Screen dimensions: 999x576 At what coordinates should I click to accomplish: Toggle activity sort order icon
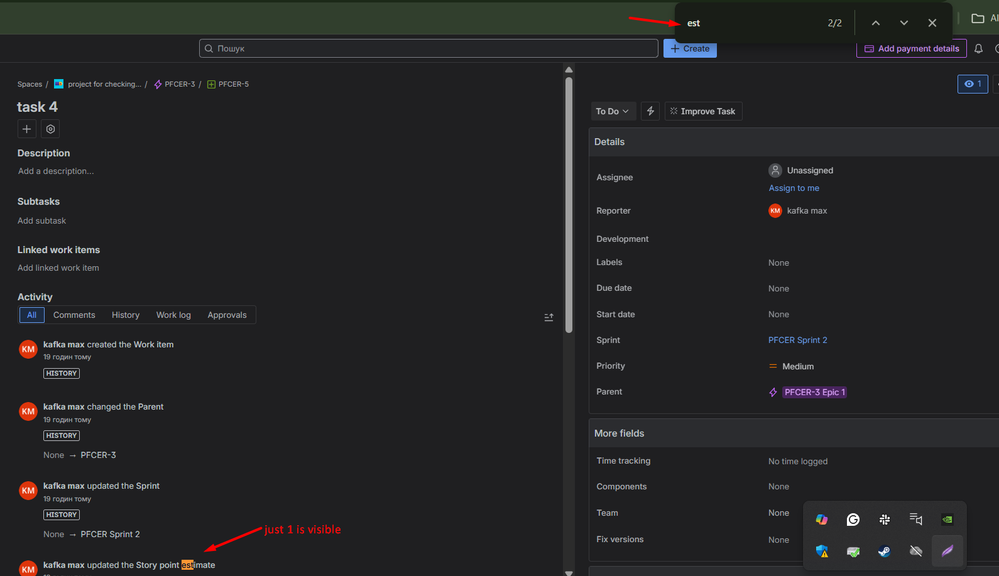[549, 317]
